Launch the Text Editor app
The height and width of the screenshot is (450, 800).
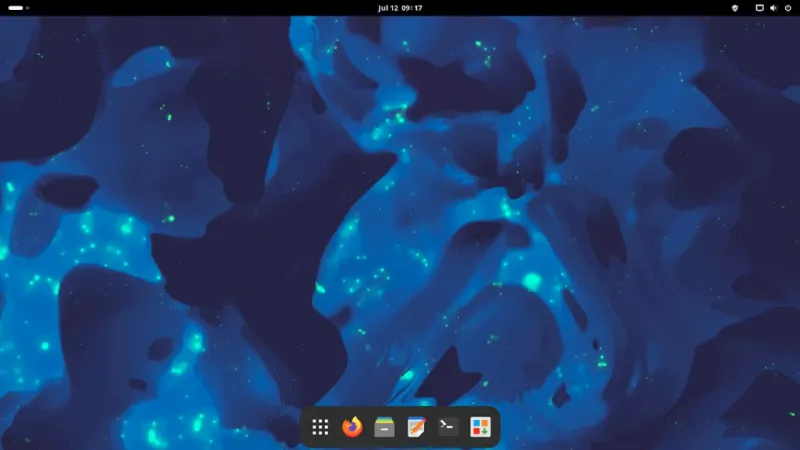(x=416, y=427)
